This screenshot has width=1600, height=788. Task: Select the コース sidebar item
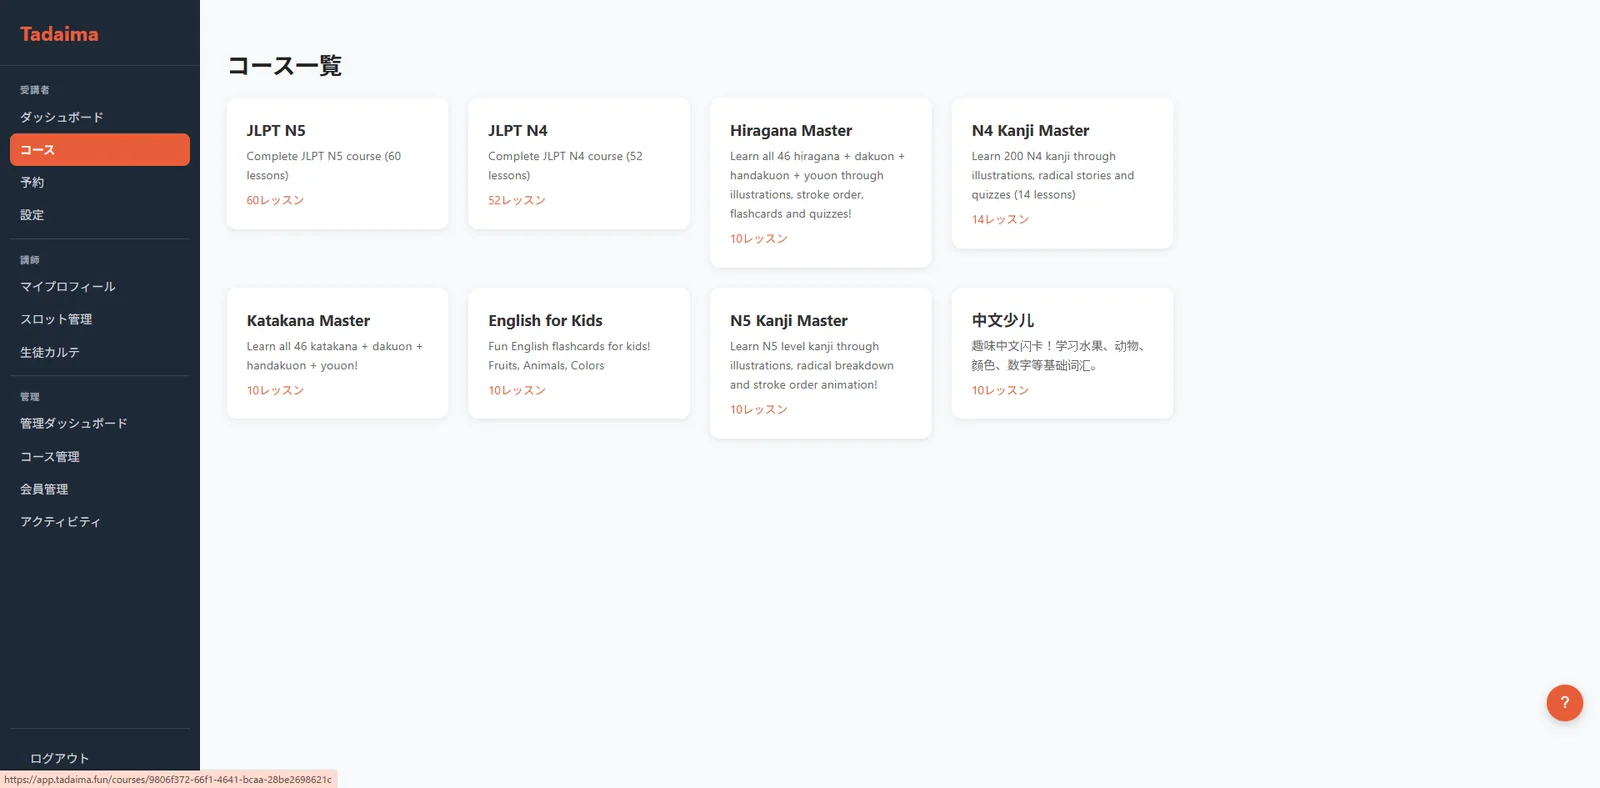[x=100, y=150]
